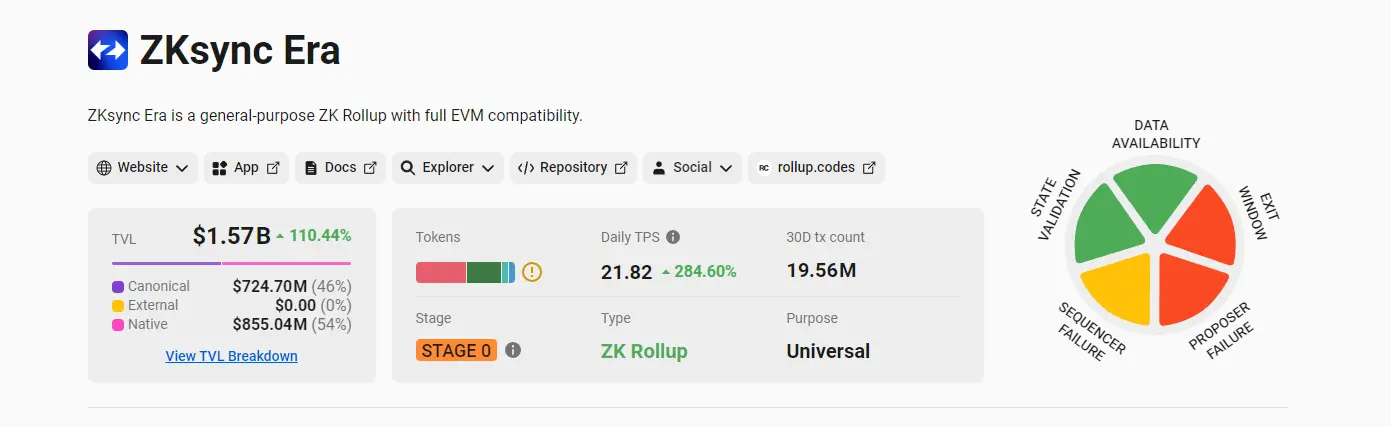Click the $1.57B TVL value

coord(231,236)
